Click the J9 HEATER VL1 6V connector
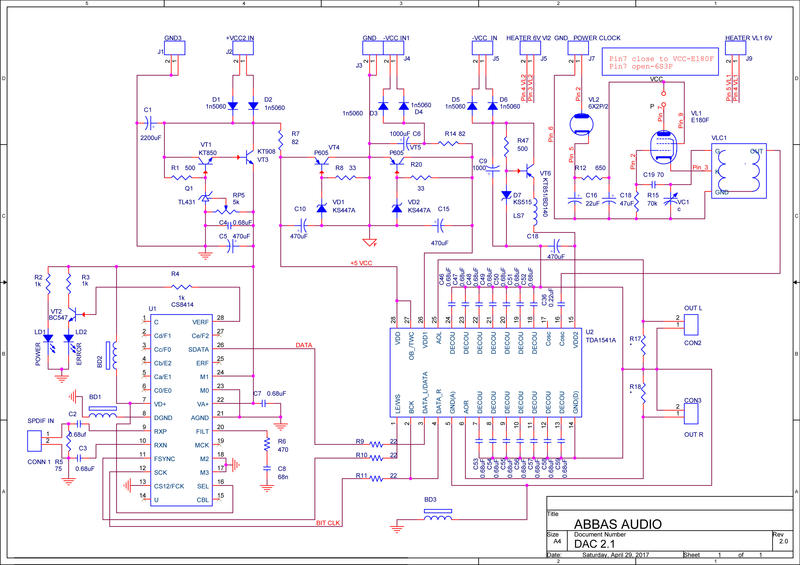Viewport: 800px width, 565px height. click(x=735, y=48)
